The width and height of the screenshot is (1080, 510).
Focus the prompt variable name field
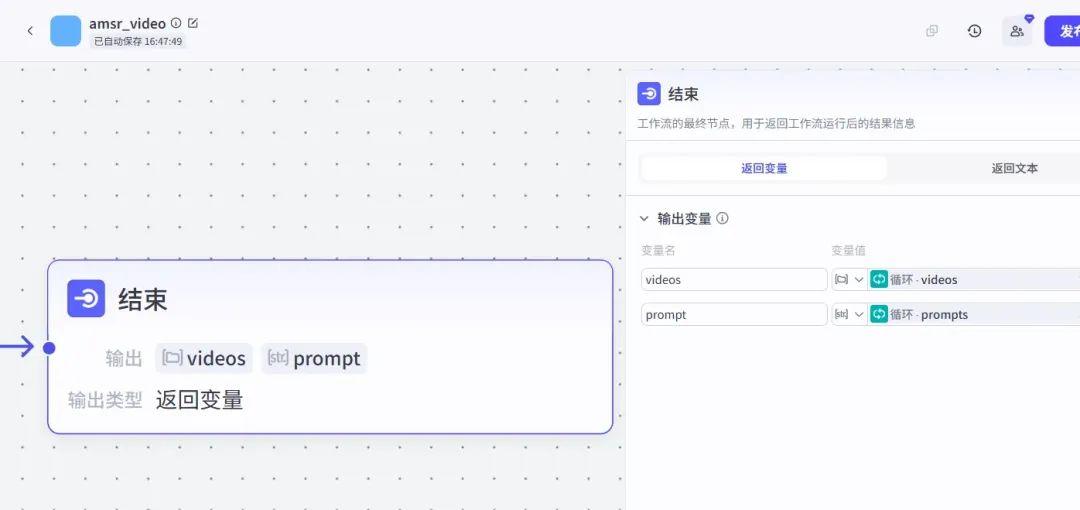click(734, 314)
